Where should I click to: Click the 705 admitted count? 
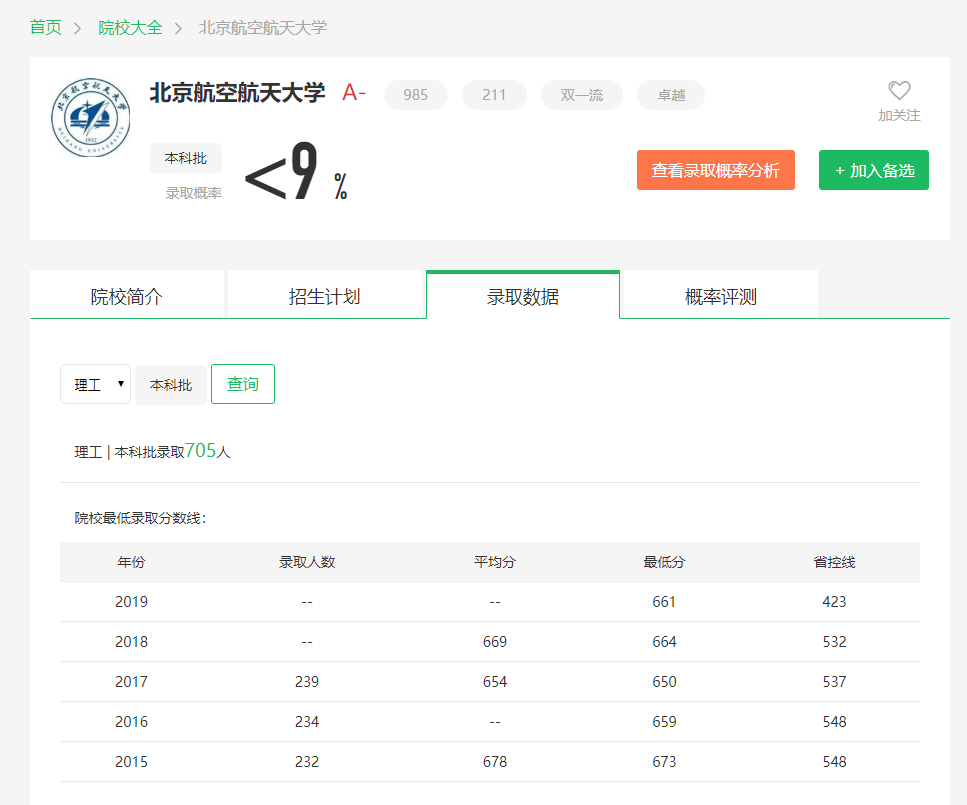point(200,450)
